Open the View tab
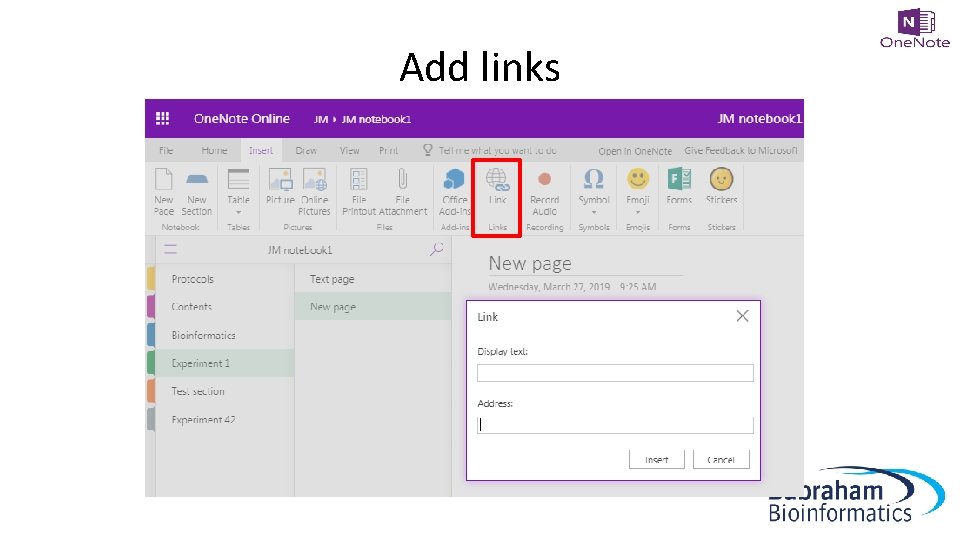 350,151
